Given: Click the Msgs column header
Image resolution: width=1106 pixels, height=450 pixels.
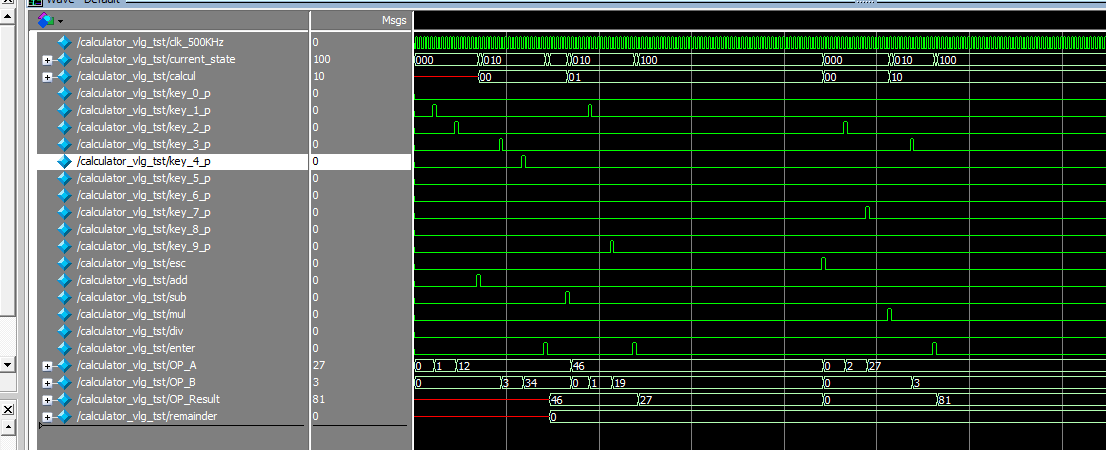Looking at the screenshot, I should (x=393, y=20).
